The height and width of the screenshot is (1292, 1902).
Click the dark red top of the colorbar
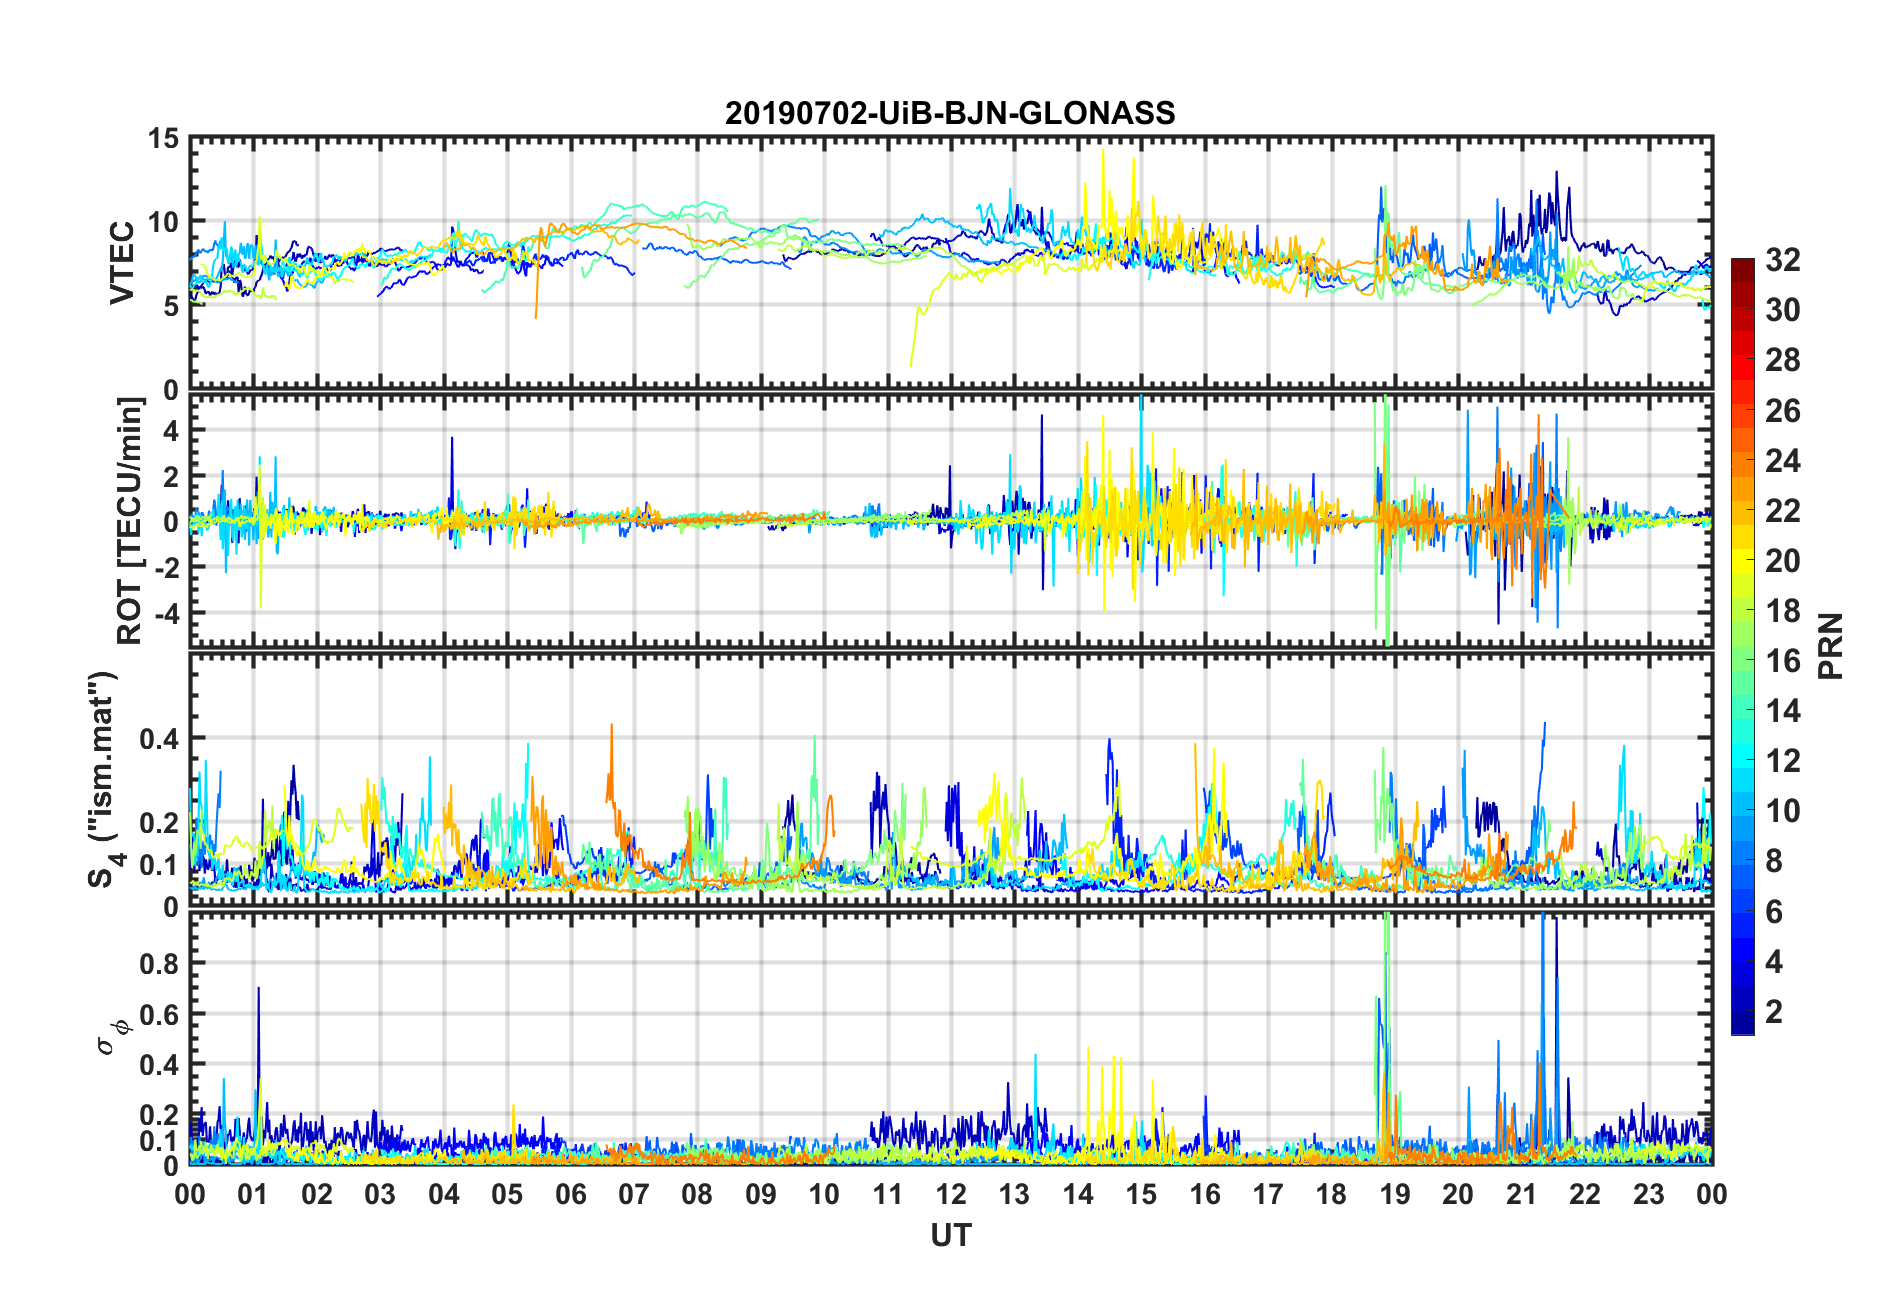(1743, 271)
